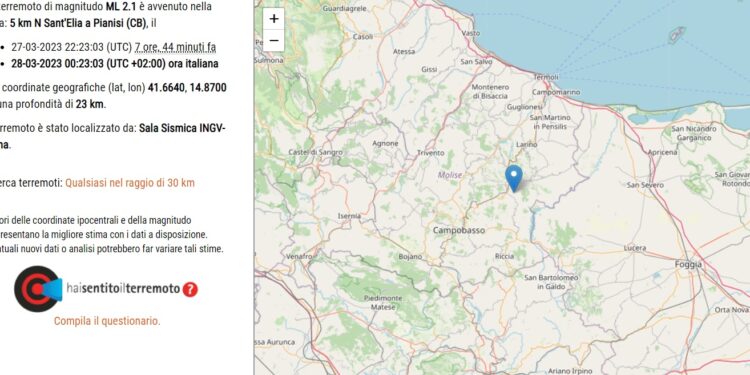The image size is (750, 375).
Task: Click the 'San Severo' label on the map
Action: tap(645, 185)
